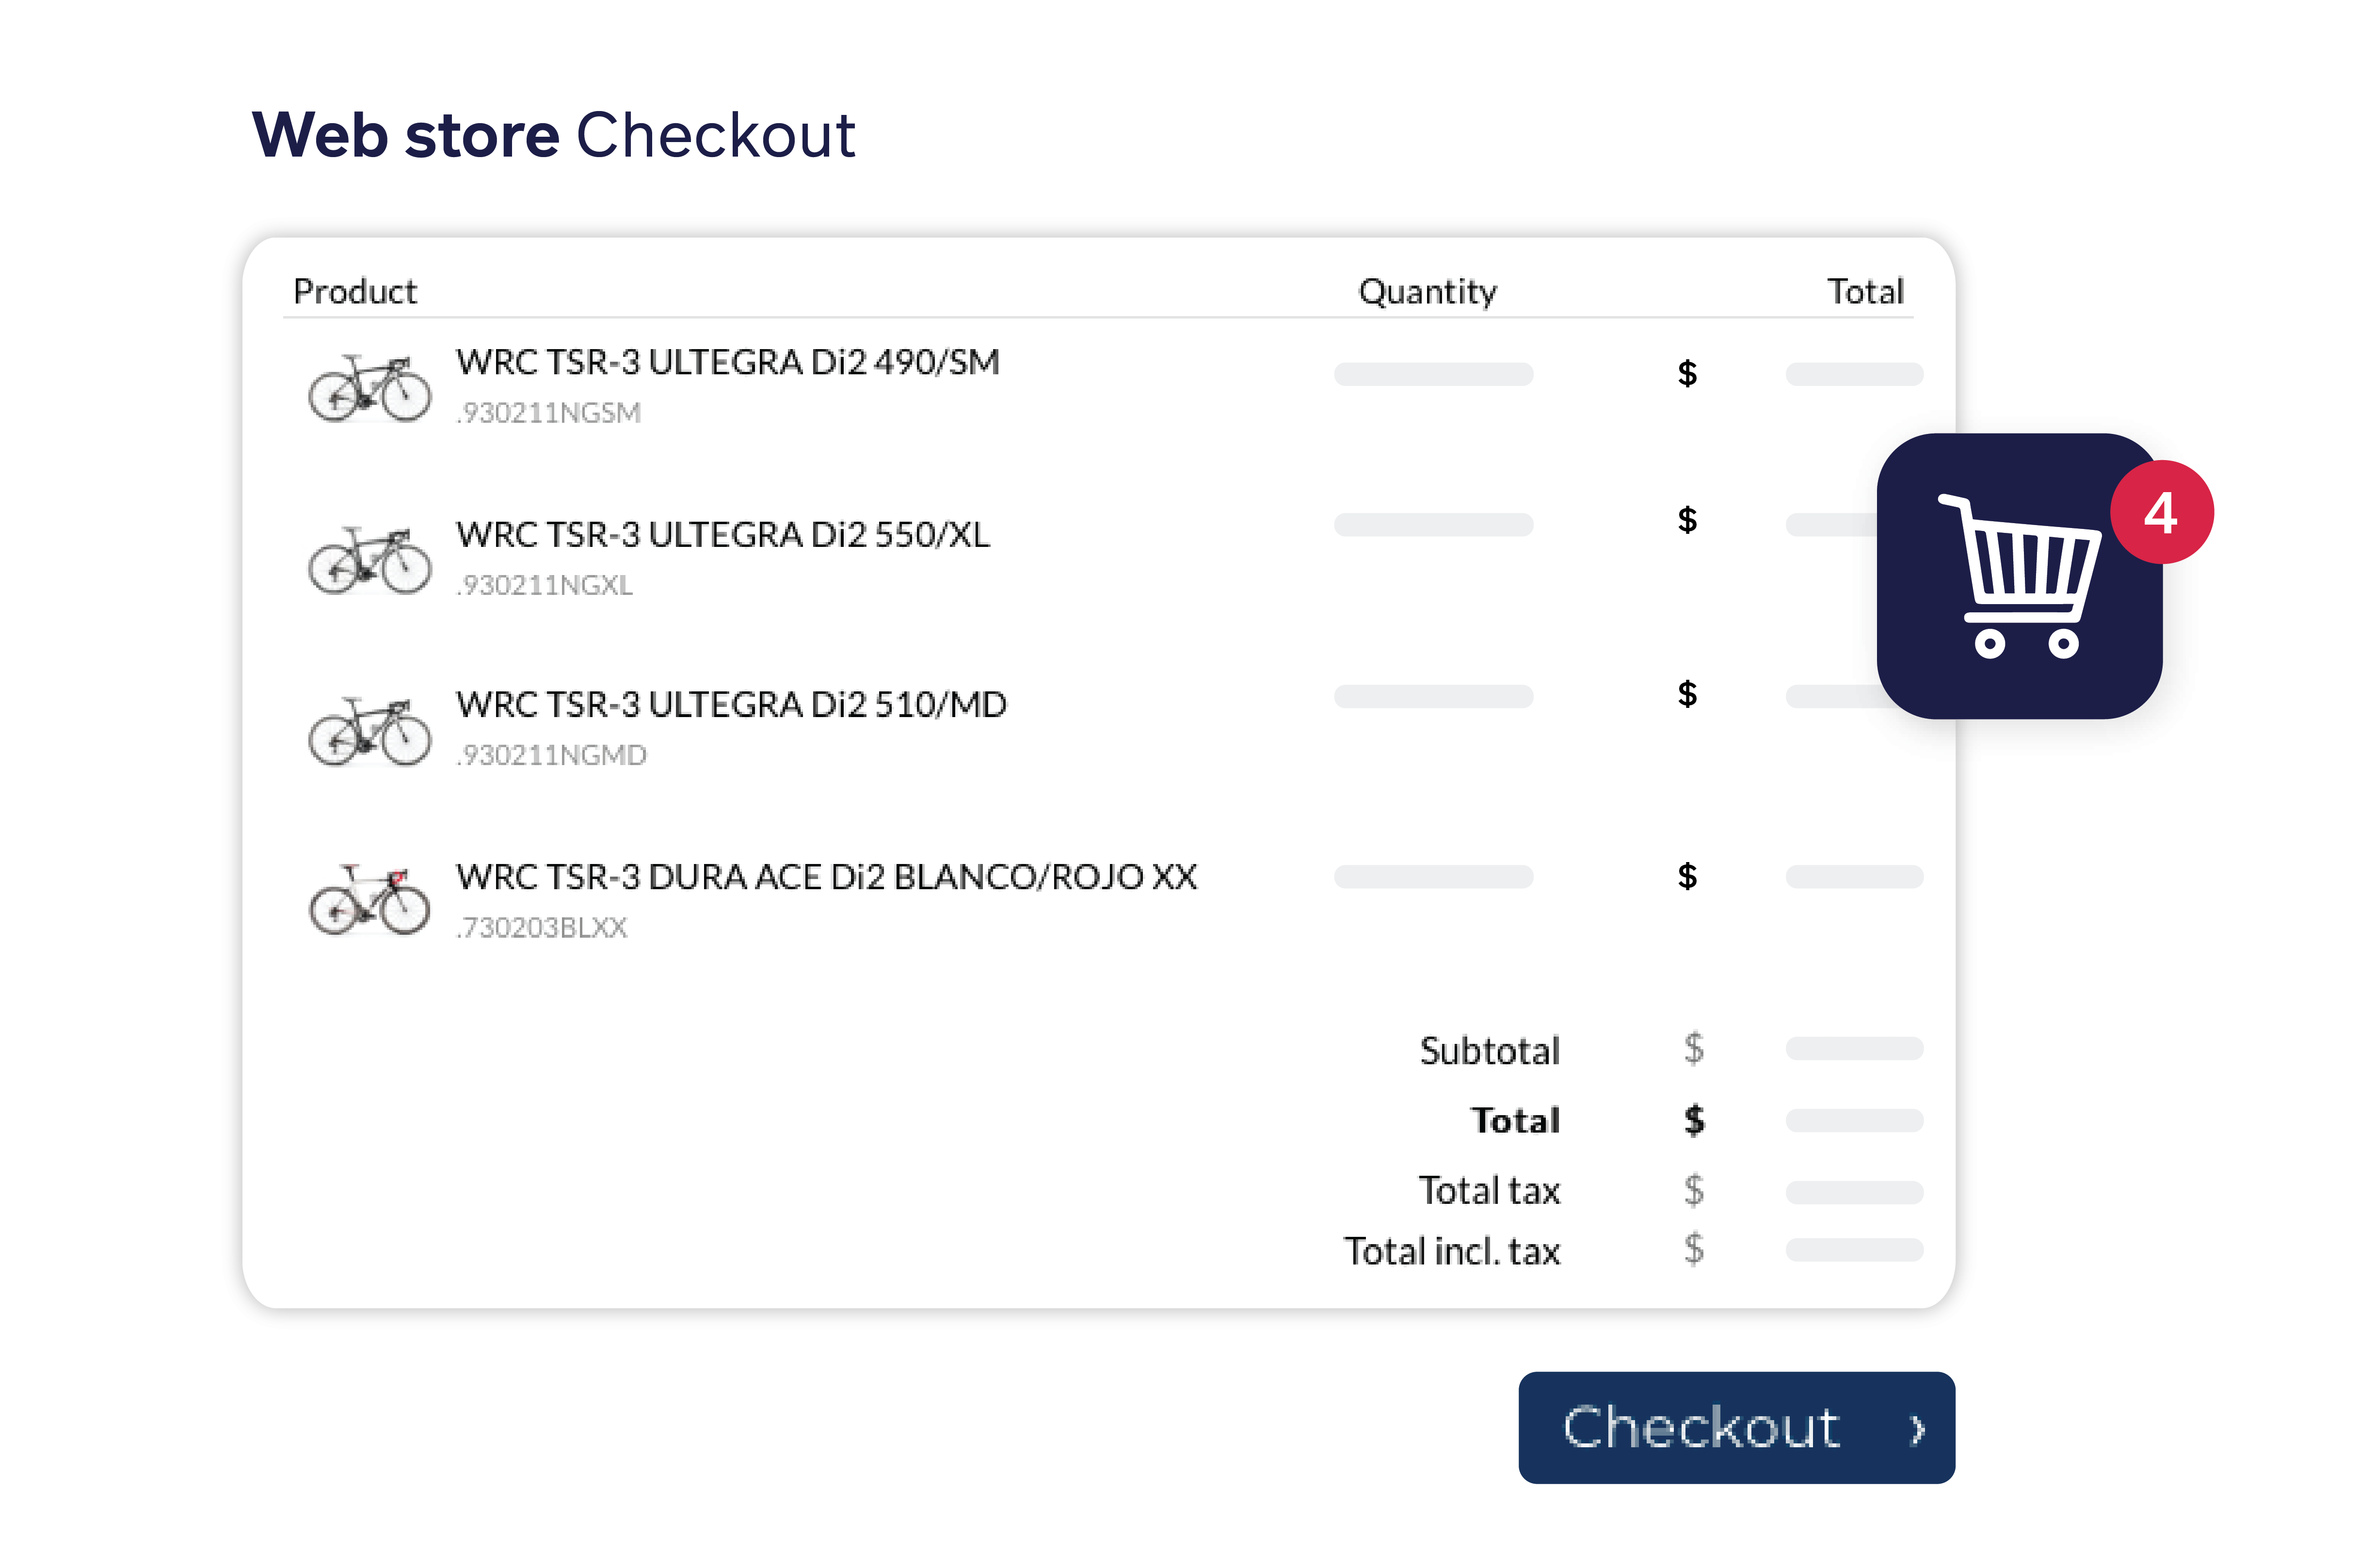
Task: Click the quantity field for 490/SM bike
Action: click(1433, 374)
